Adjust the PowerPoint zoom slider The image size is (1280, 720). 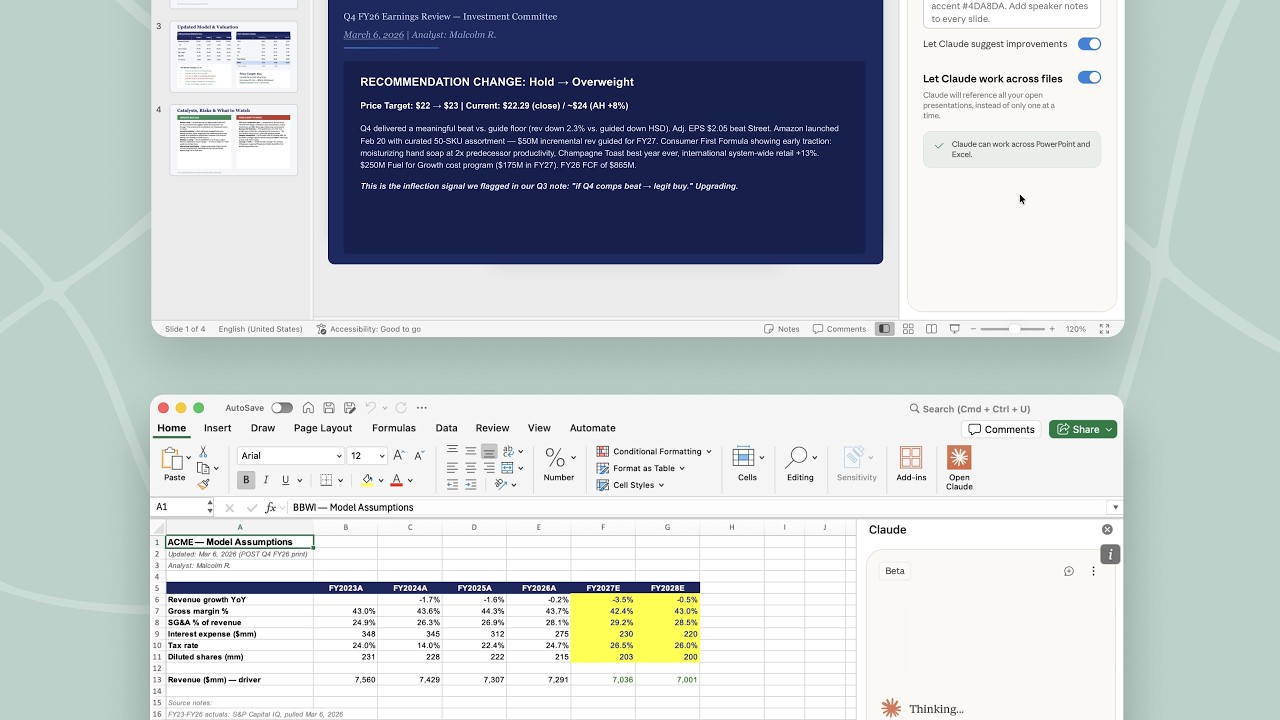(x=1014, y=329)
